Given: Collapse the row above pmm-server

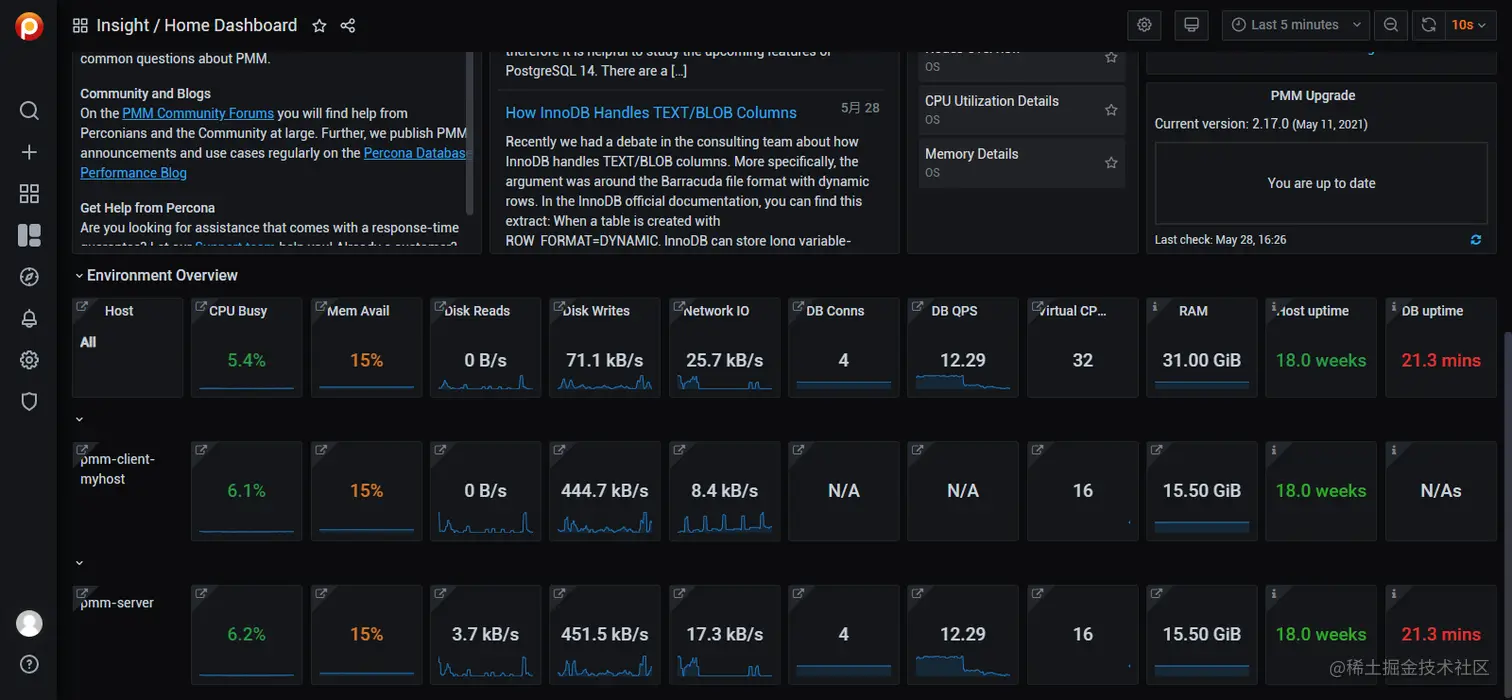Looking at the screenshot, I should [x=79, y=563].
